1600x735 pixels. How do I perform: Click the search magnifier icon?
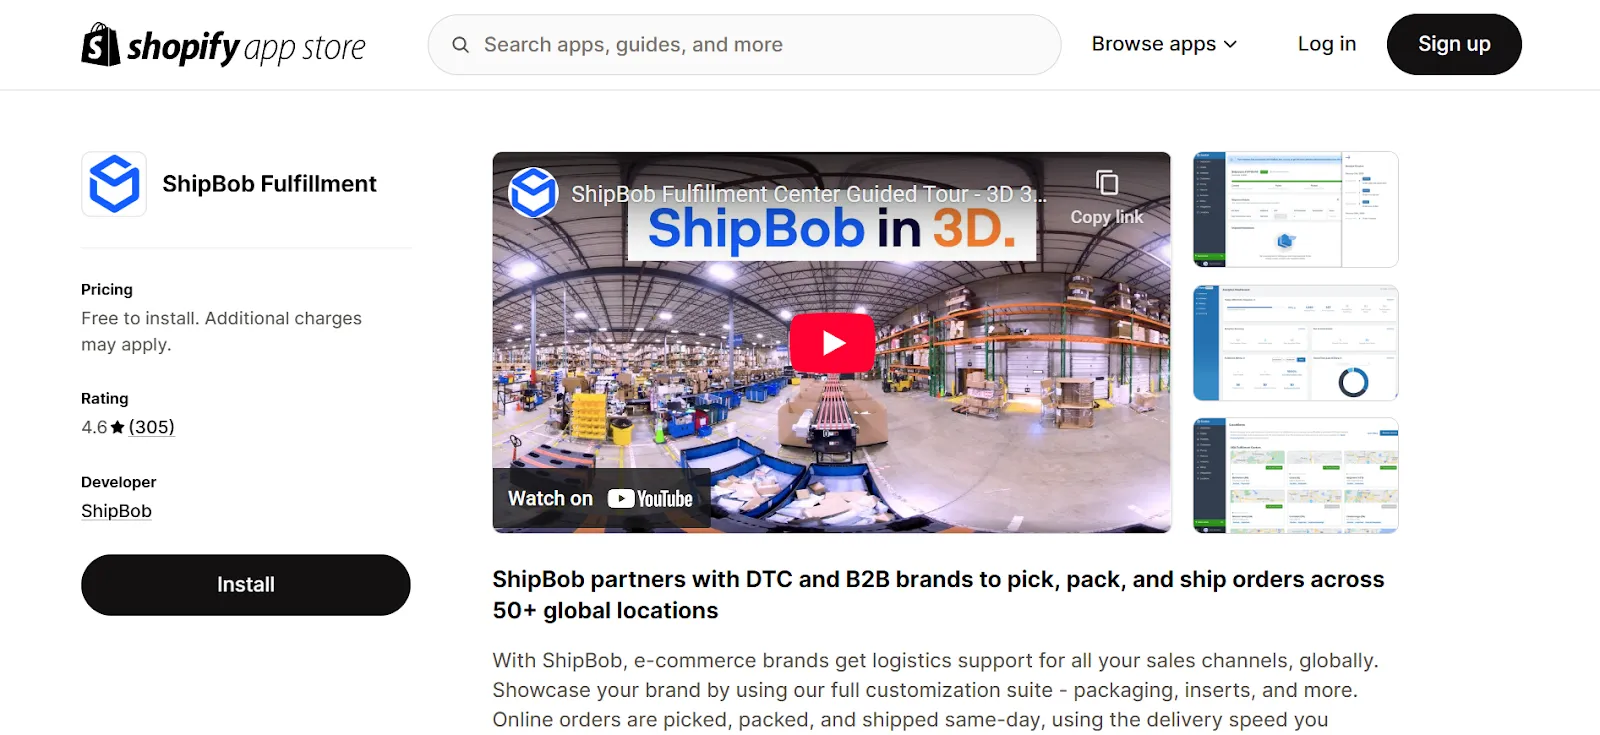[x=460, y=45]
